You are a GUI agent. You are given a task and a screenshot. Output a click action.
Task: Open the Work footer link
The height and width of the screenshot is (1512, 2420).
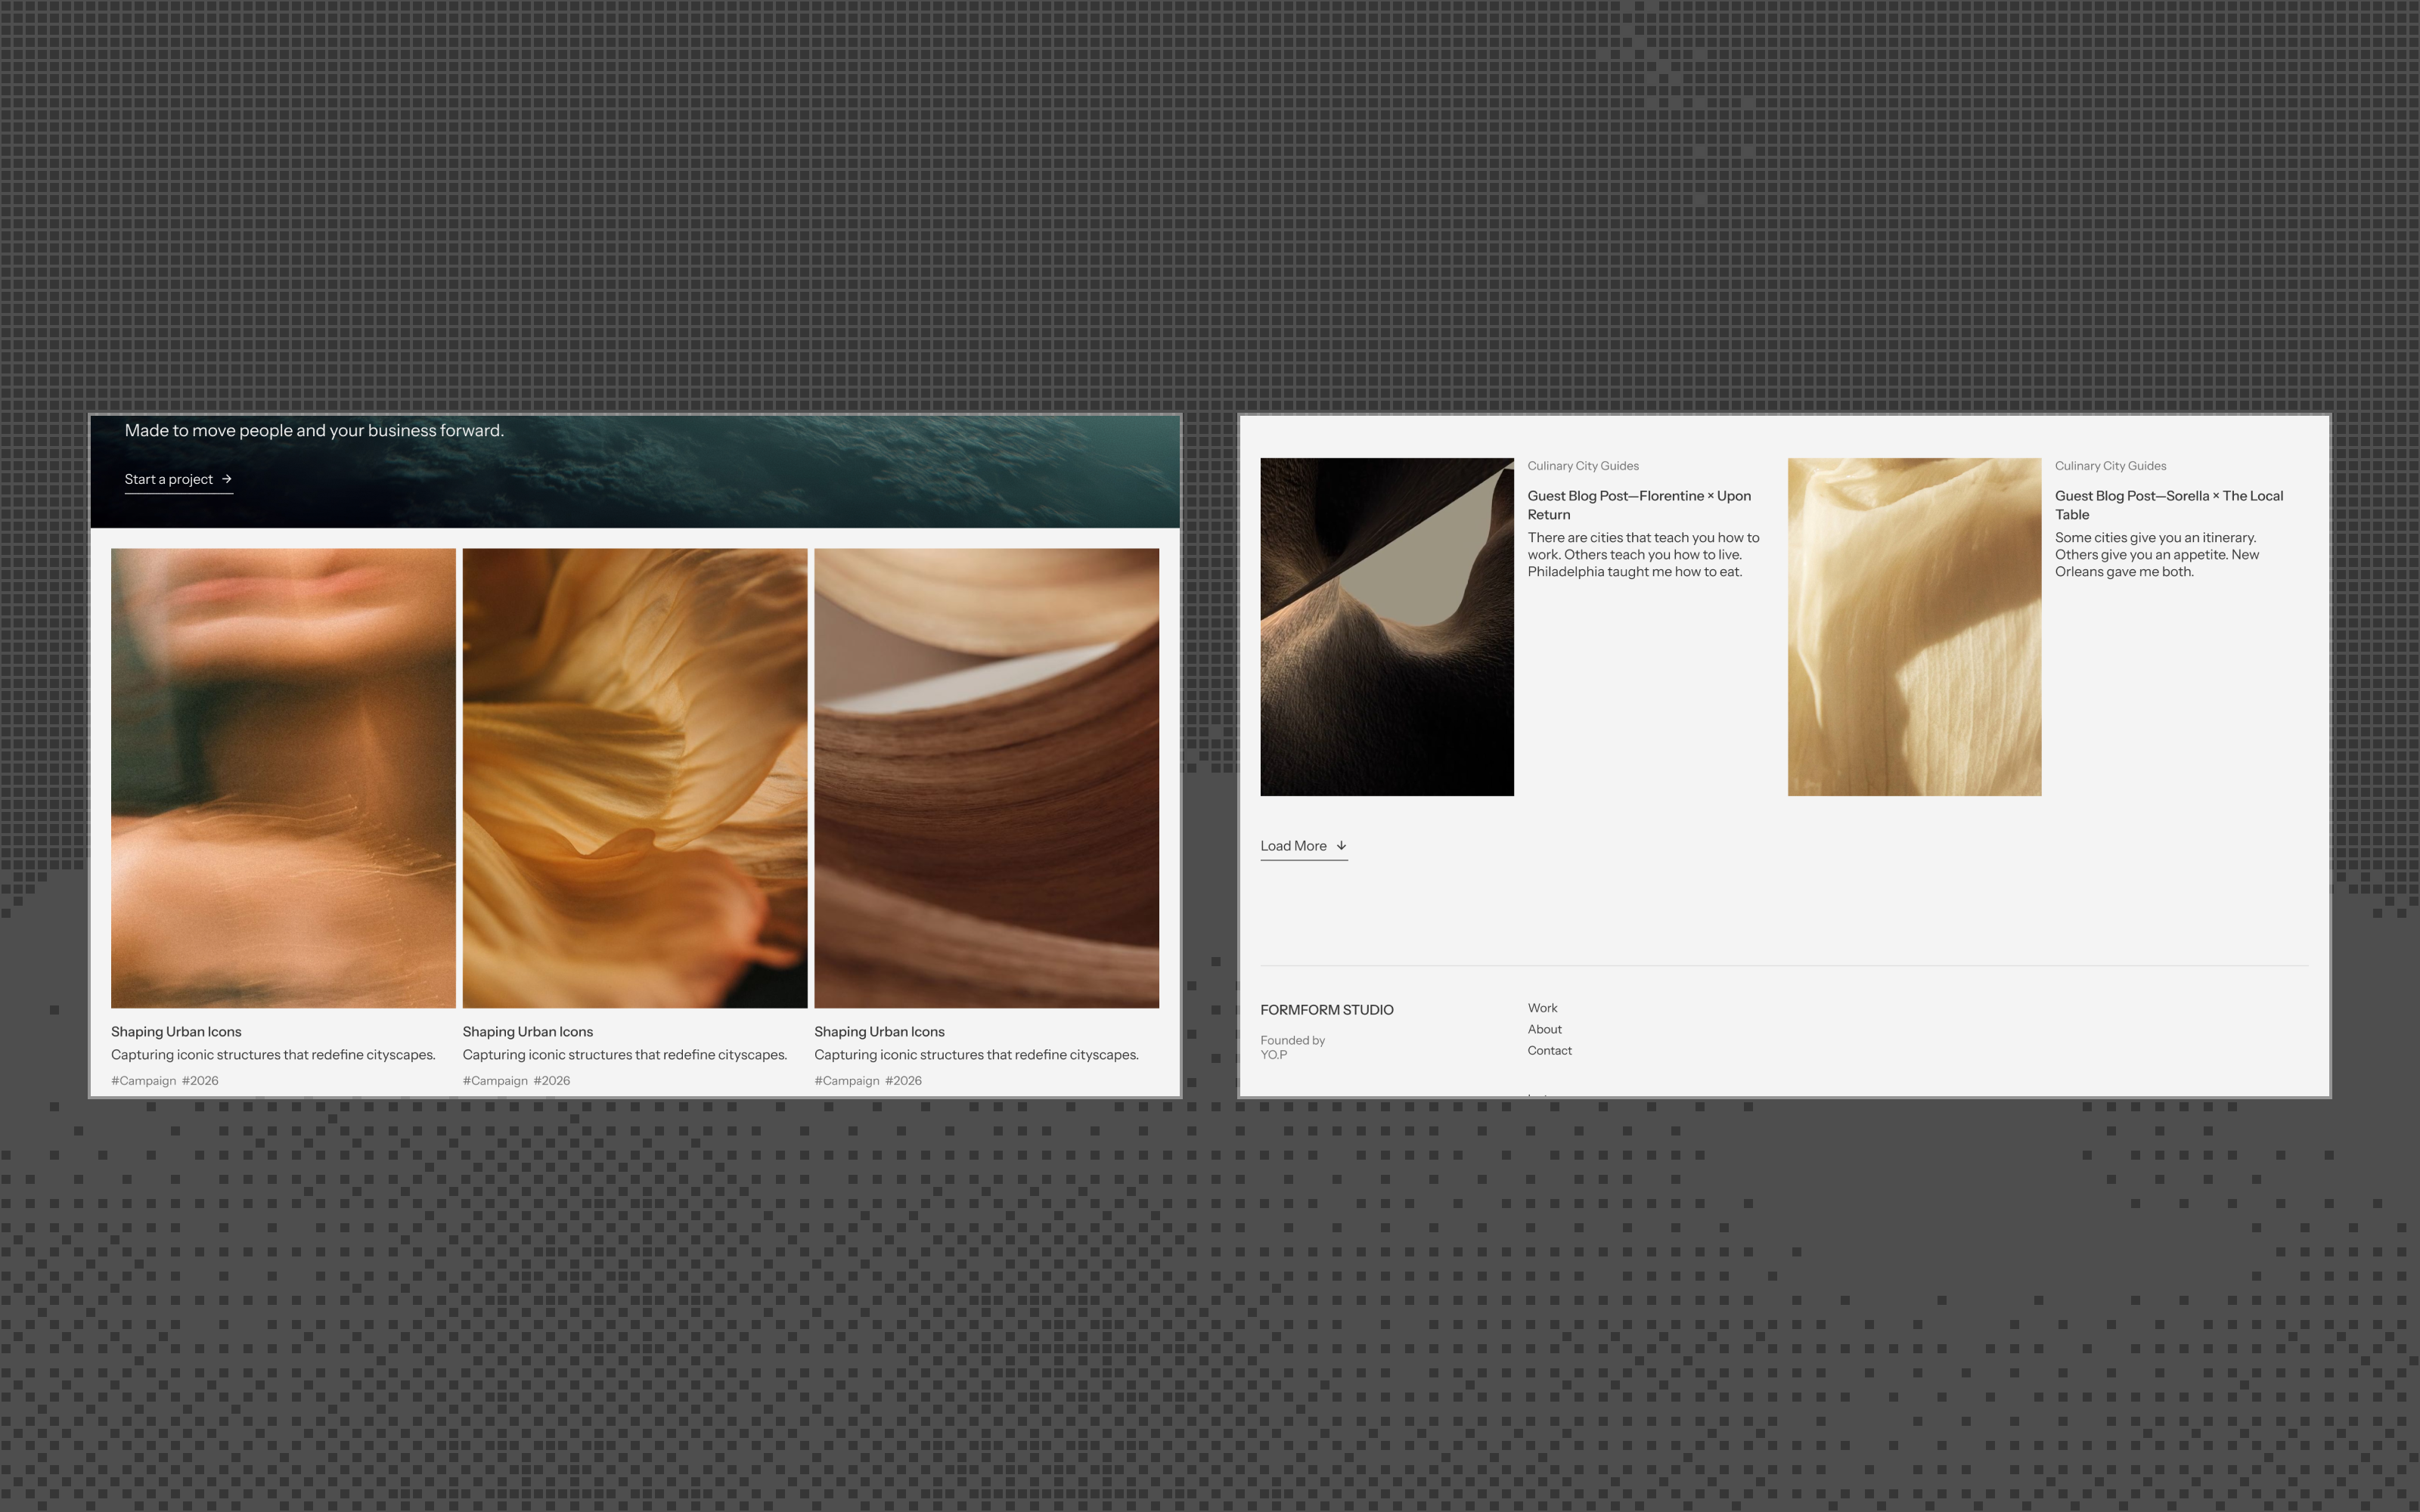(1542, 1008)
